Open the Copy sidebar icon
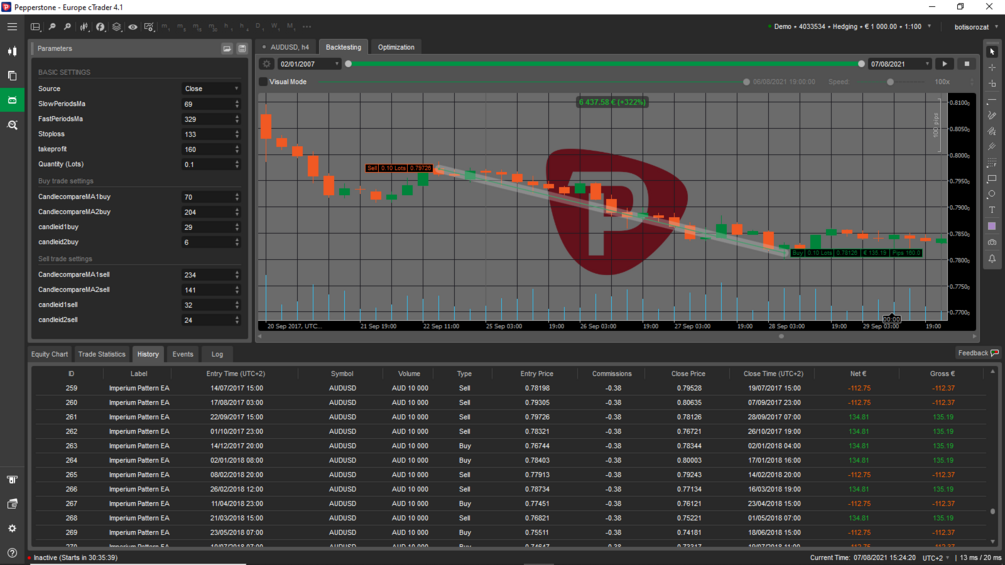The height and width of the screenshot is (565, 1005). (x=12, y=76)
